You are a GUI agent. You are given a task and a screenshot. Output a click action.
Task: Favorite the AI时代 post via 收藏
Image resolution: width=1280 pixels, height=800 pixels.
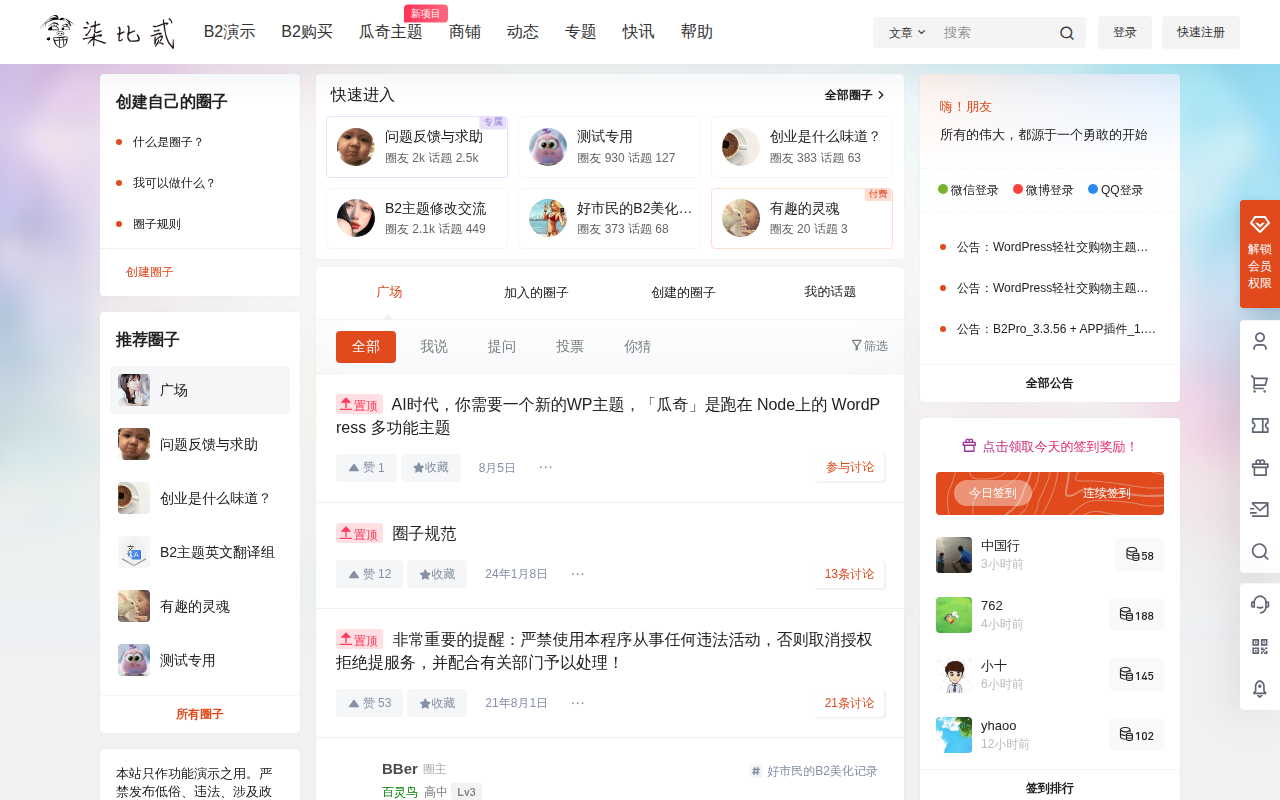point(431,468)
